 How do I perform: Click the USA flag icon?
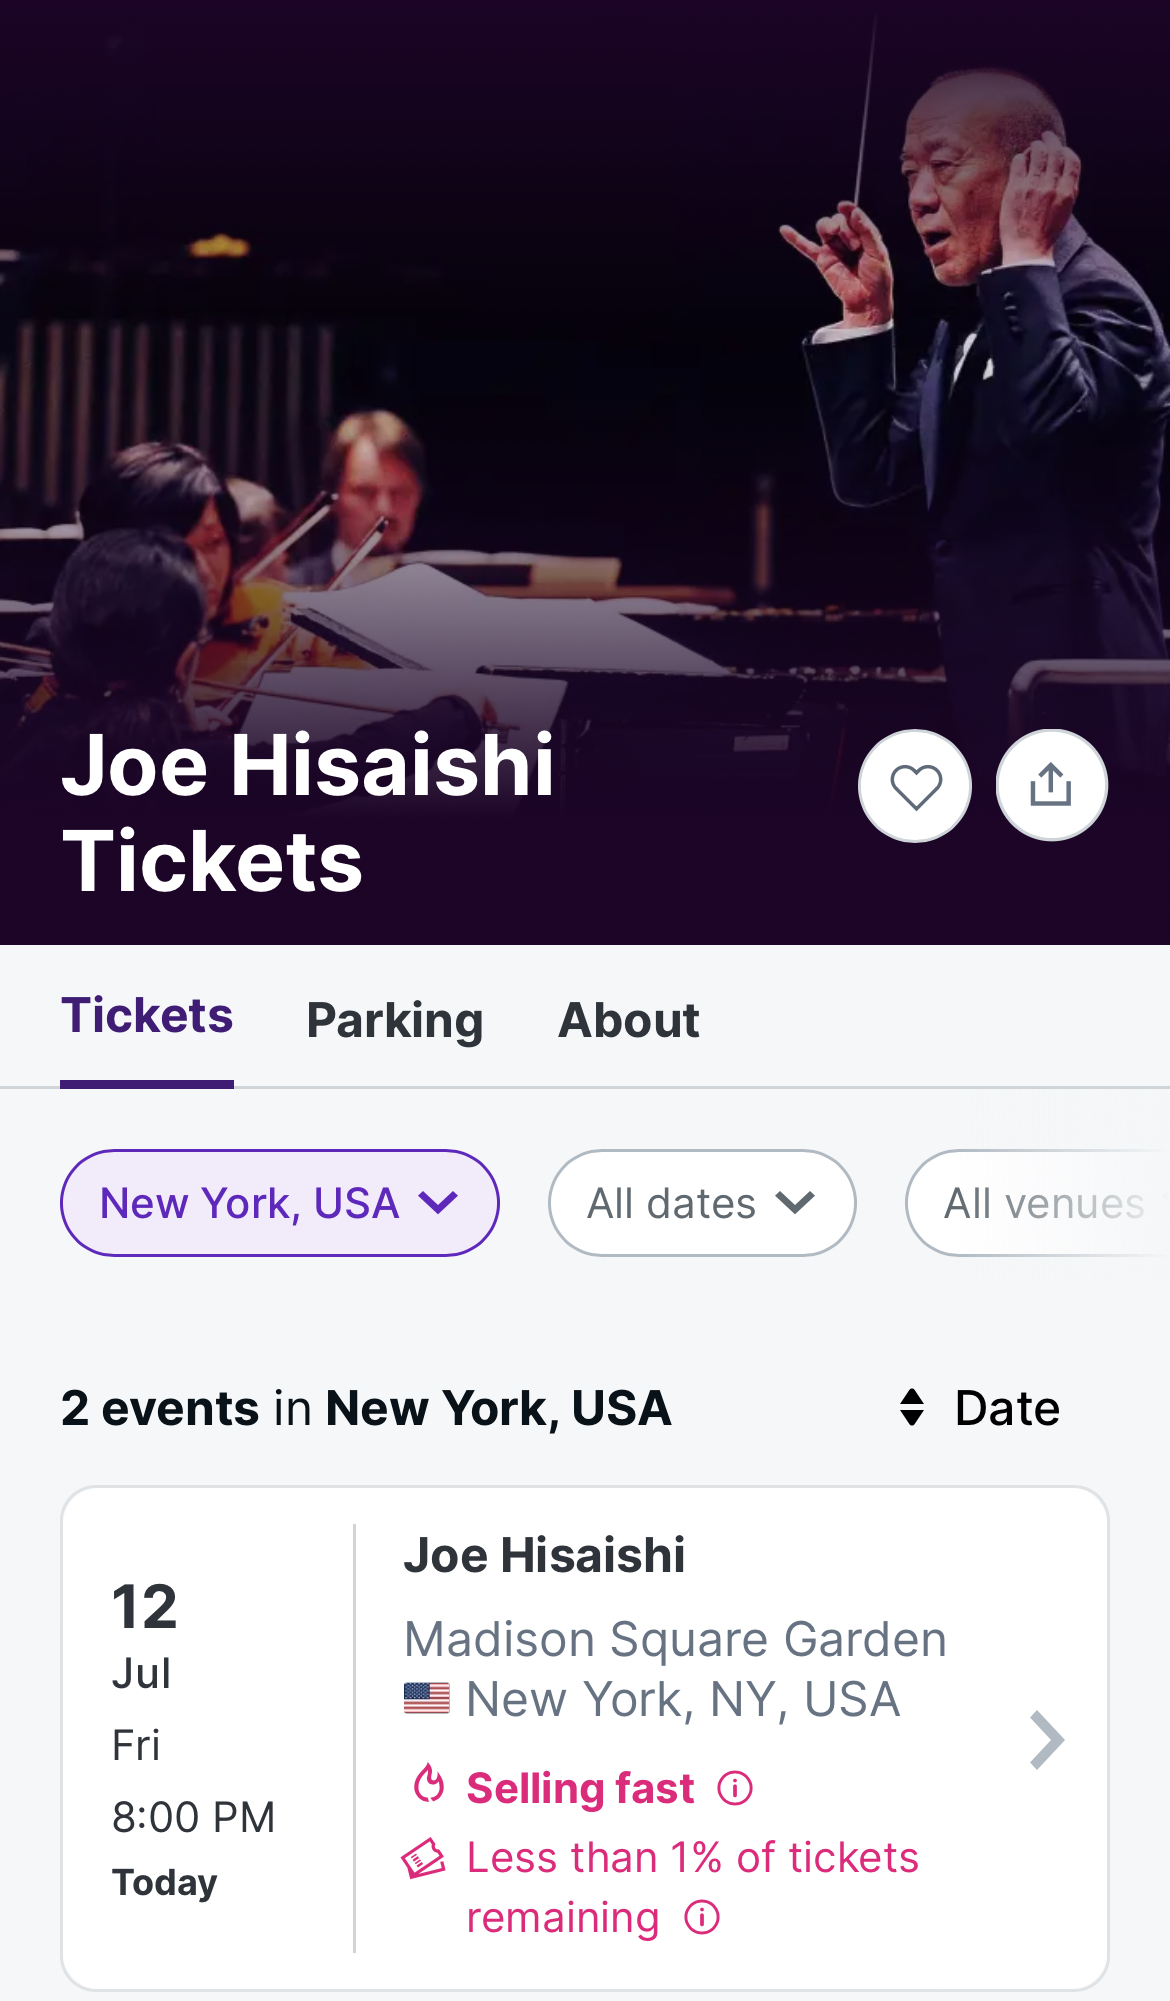(427, 1698)
